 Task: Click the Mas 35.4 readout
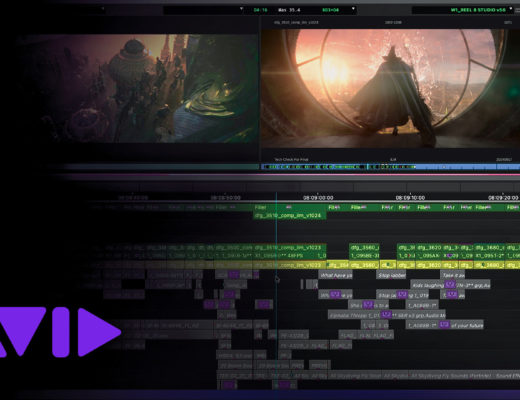pos(289,10)
